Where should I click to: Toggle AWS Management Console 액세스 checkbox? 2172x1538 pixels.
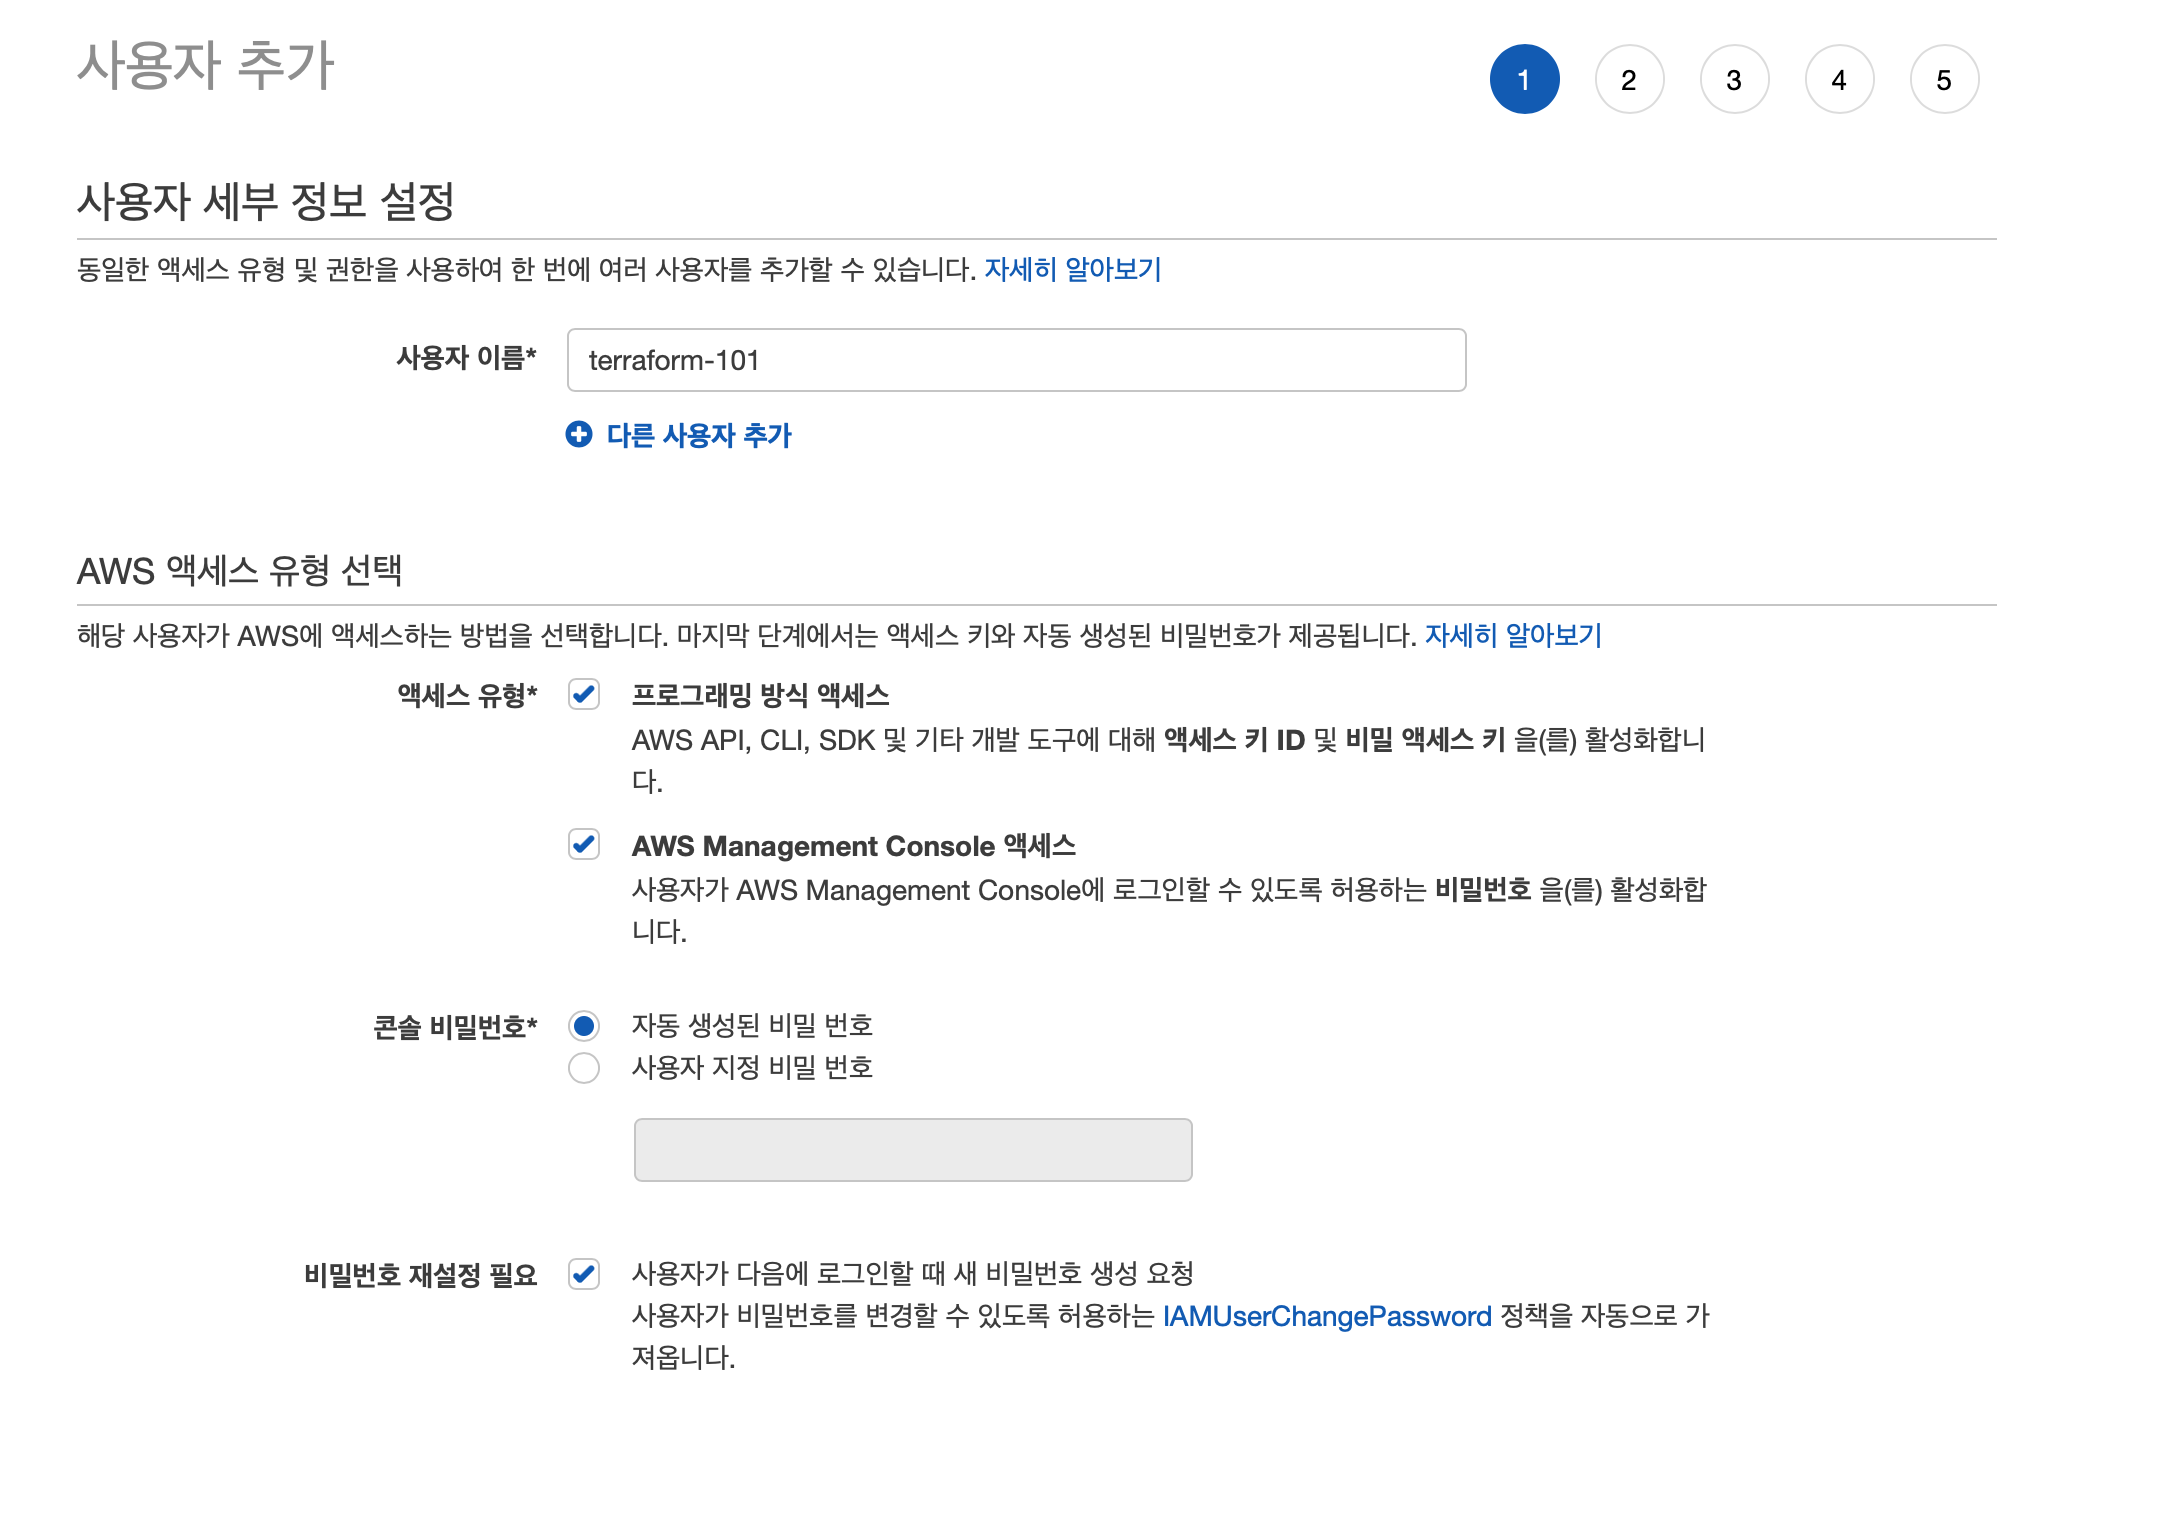[x=584, y=844]
